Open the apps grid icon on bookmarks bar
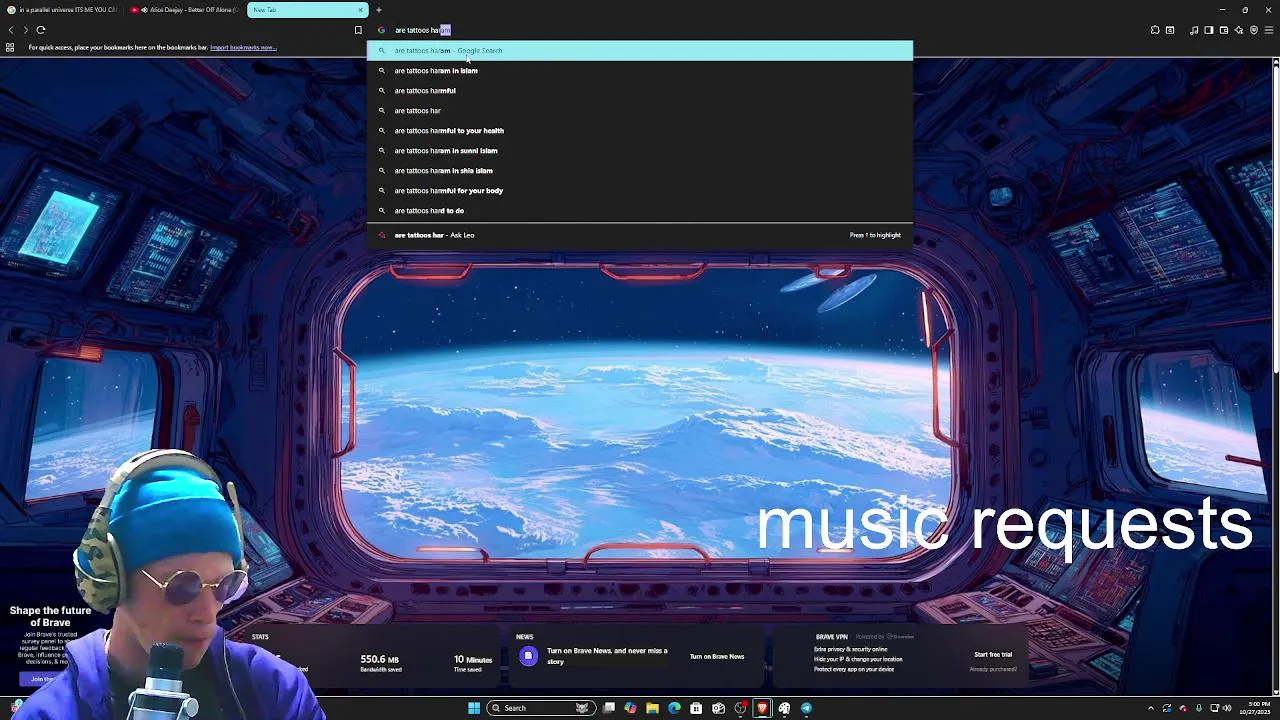Viewport: 1280px width, 720px height. tap(10, 47)
